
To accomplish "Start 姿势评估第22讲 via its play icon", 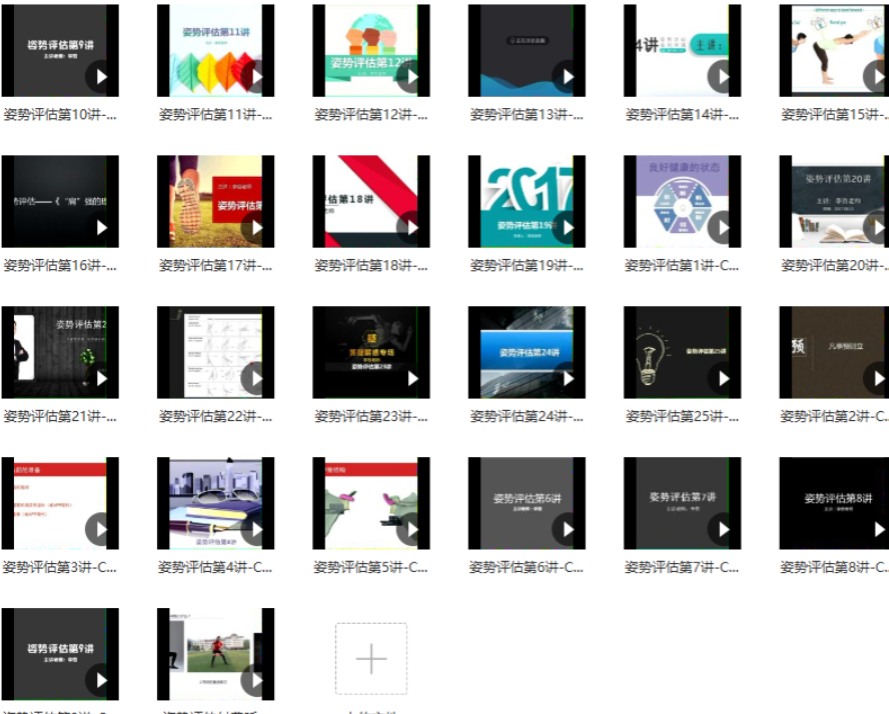I will [x=257, y=378].
